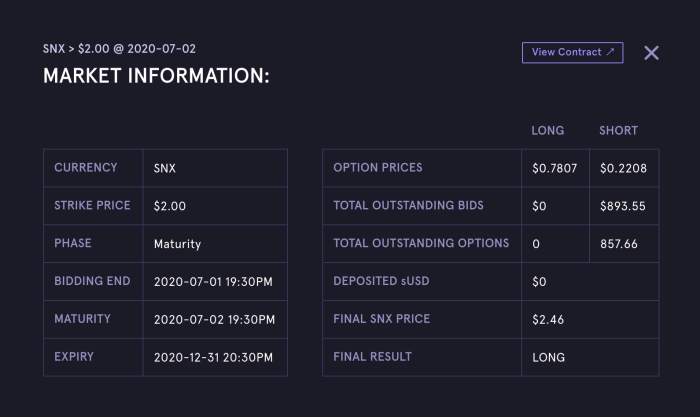This screenshot has height=417, width=700.
Task: Select the final SNX price $2.46
Action: pyautogui.click(x=548, y=320)
